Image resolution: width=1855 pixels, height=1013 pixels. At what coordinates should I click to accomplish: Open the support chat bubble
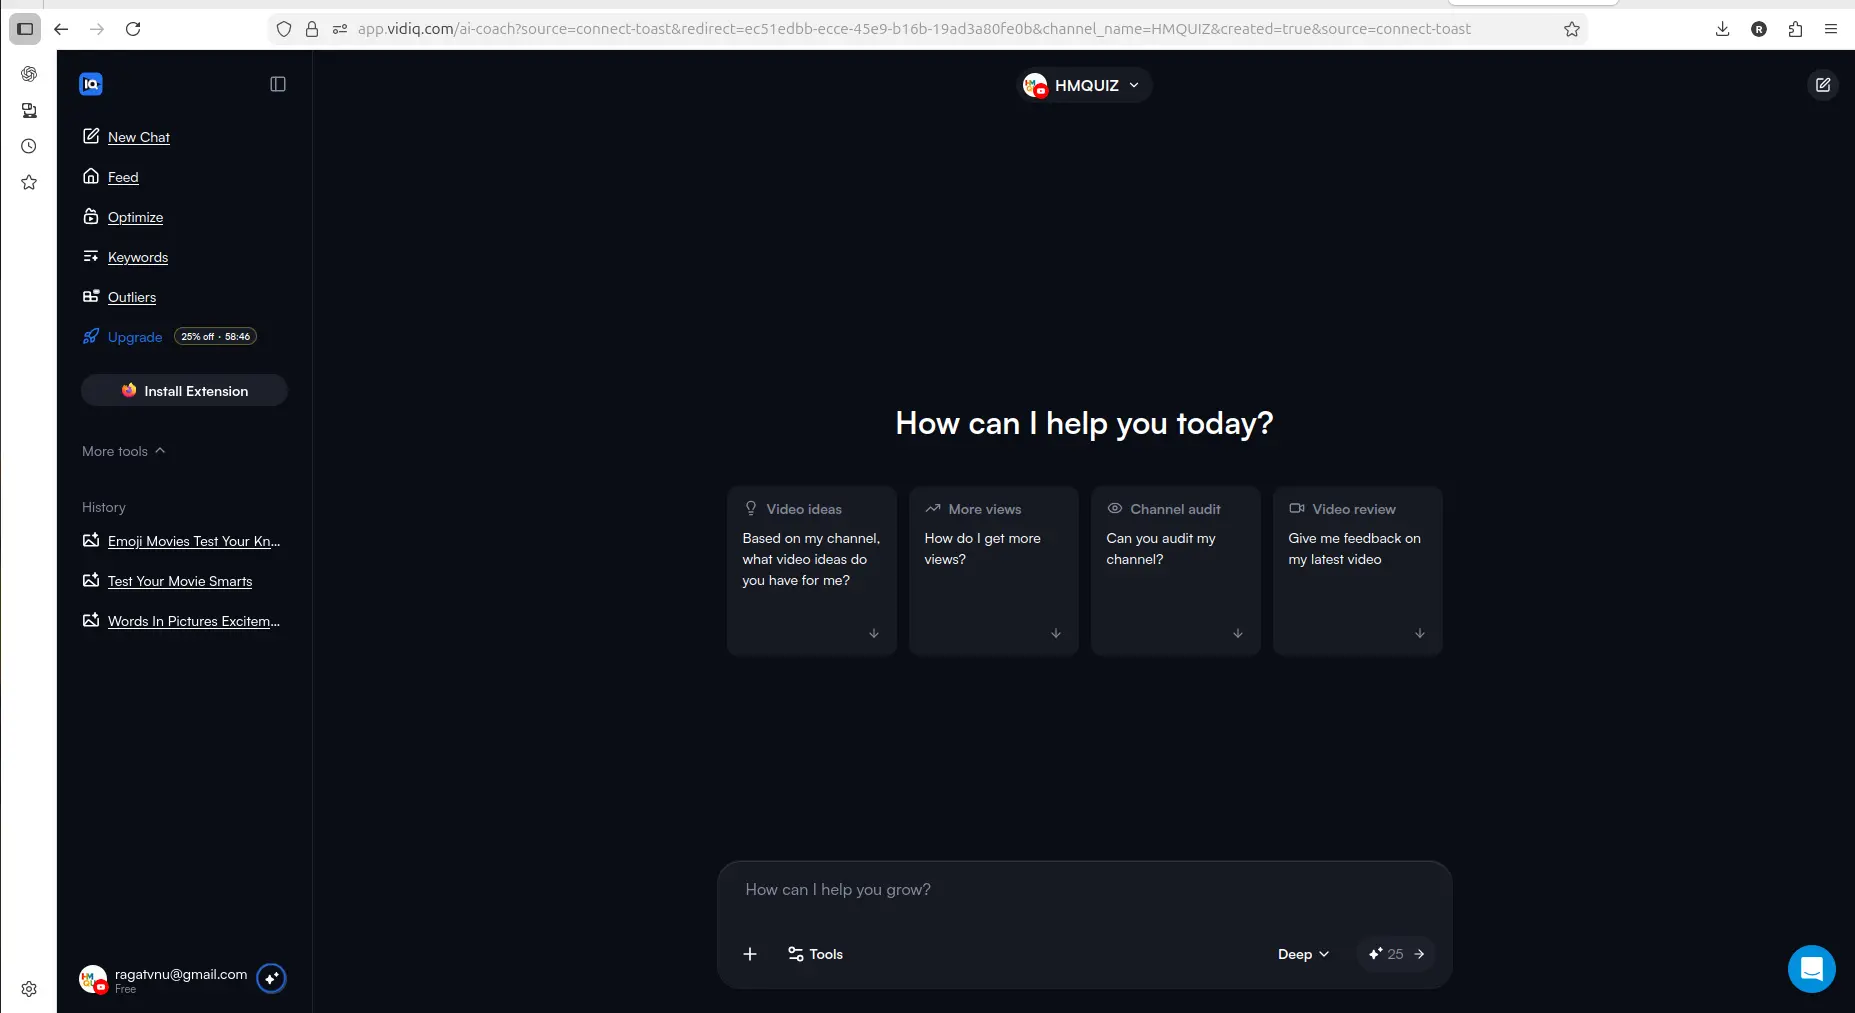1811,969
